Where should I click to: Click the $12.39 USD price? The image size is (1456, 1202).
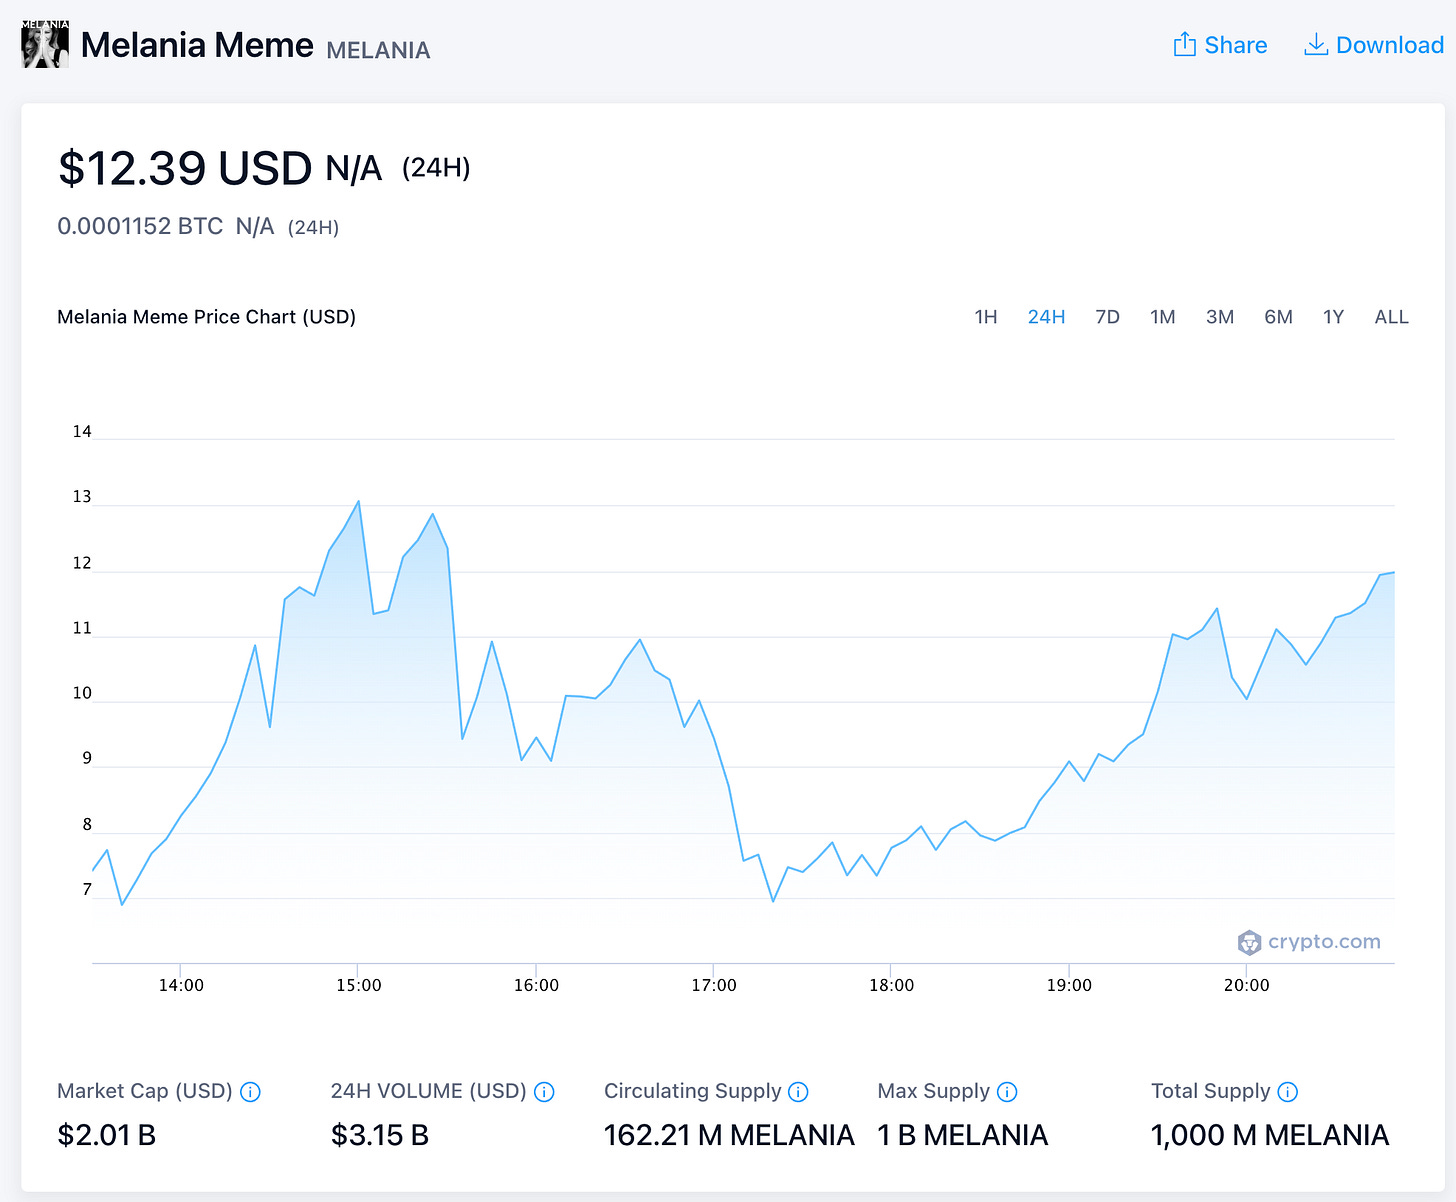click(185, 168)
